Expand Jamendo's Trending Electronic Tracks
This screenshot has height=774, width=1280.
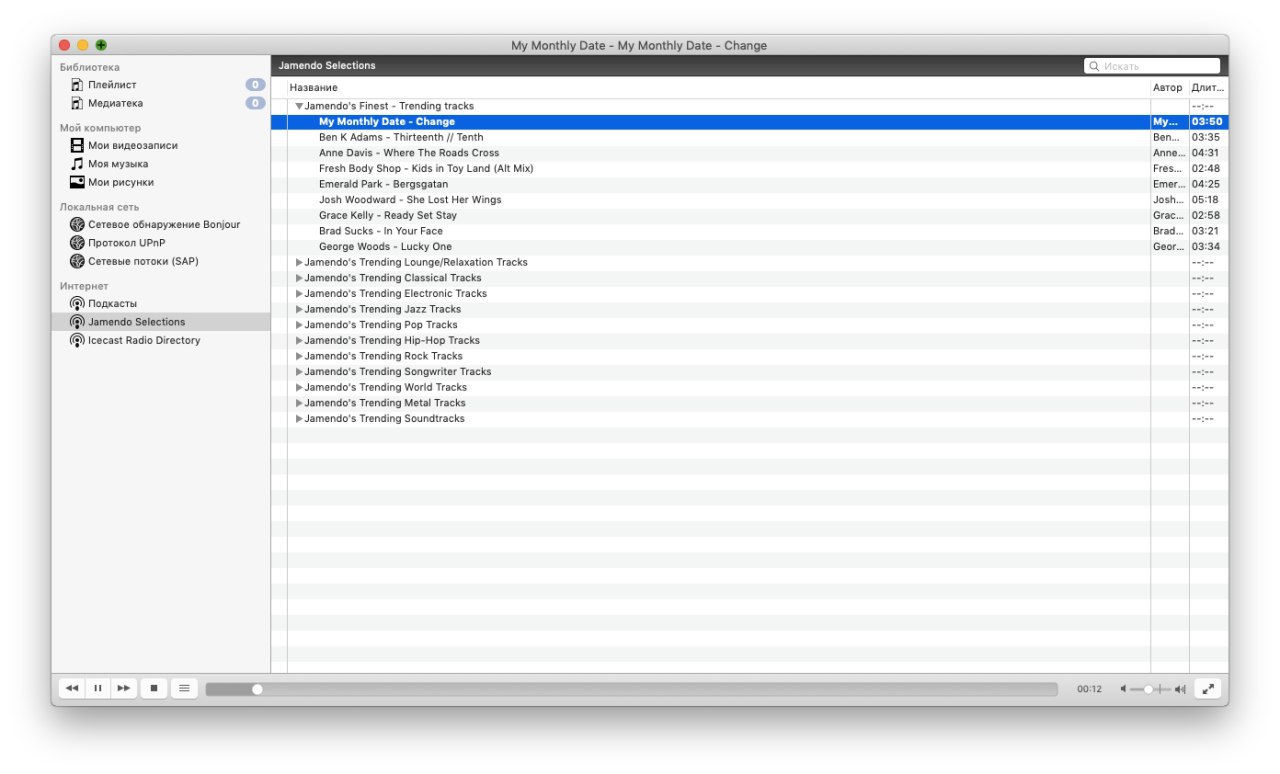[298, 294]
